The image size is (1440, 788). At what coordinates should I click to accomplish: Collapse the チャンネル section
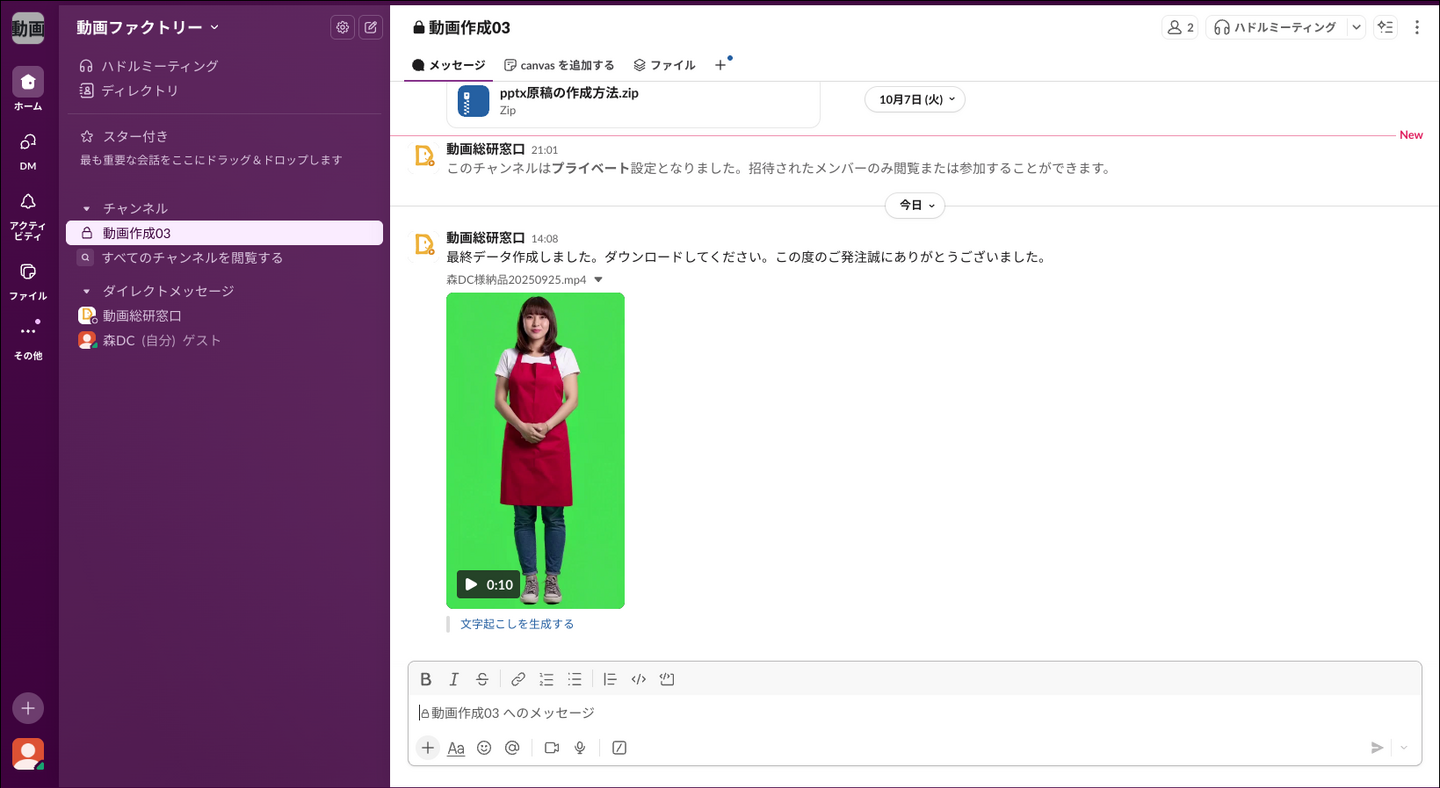click(x=86, y=209)
